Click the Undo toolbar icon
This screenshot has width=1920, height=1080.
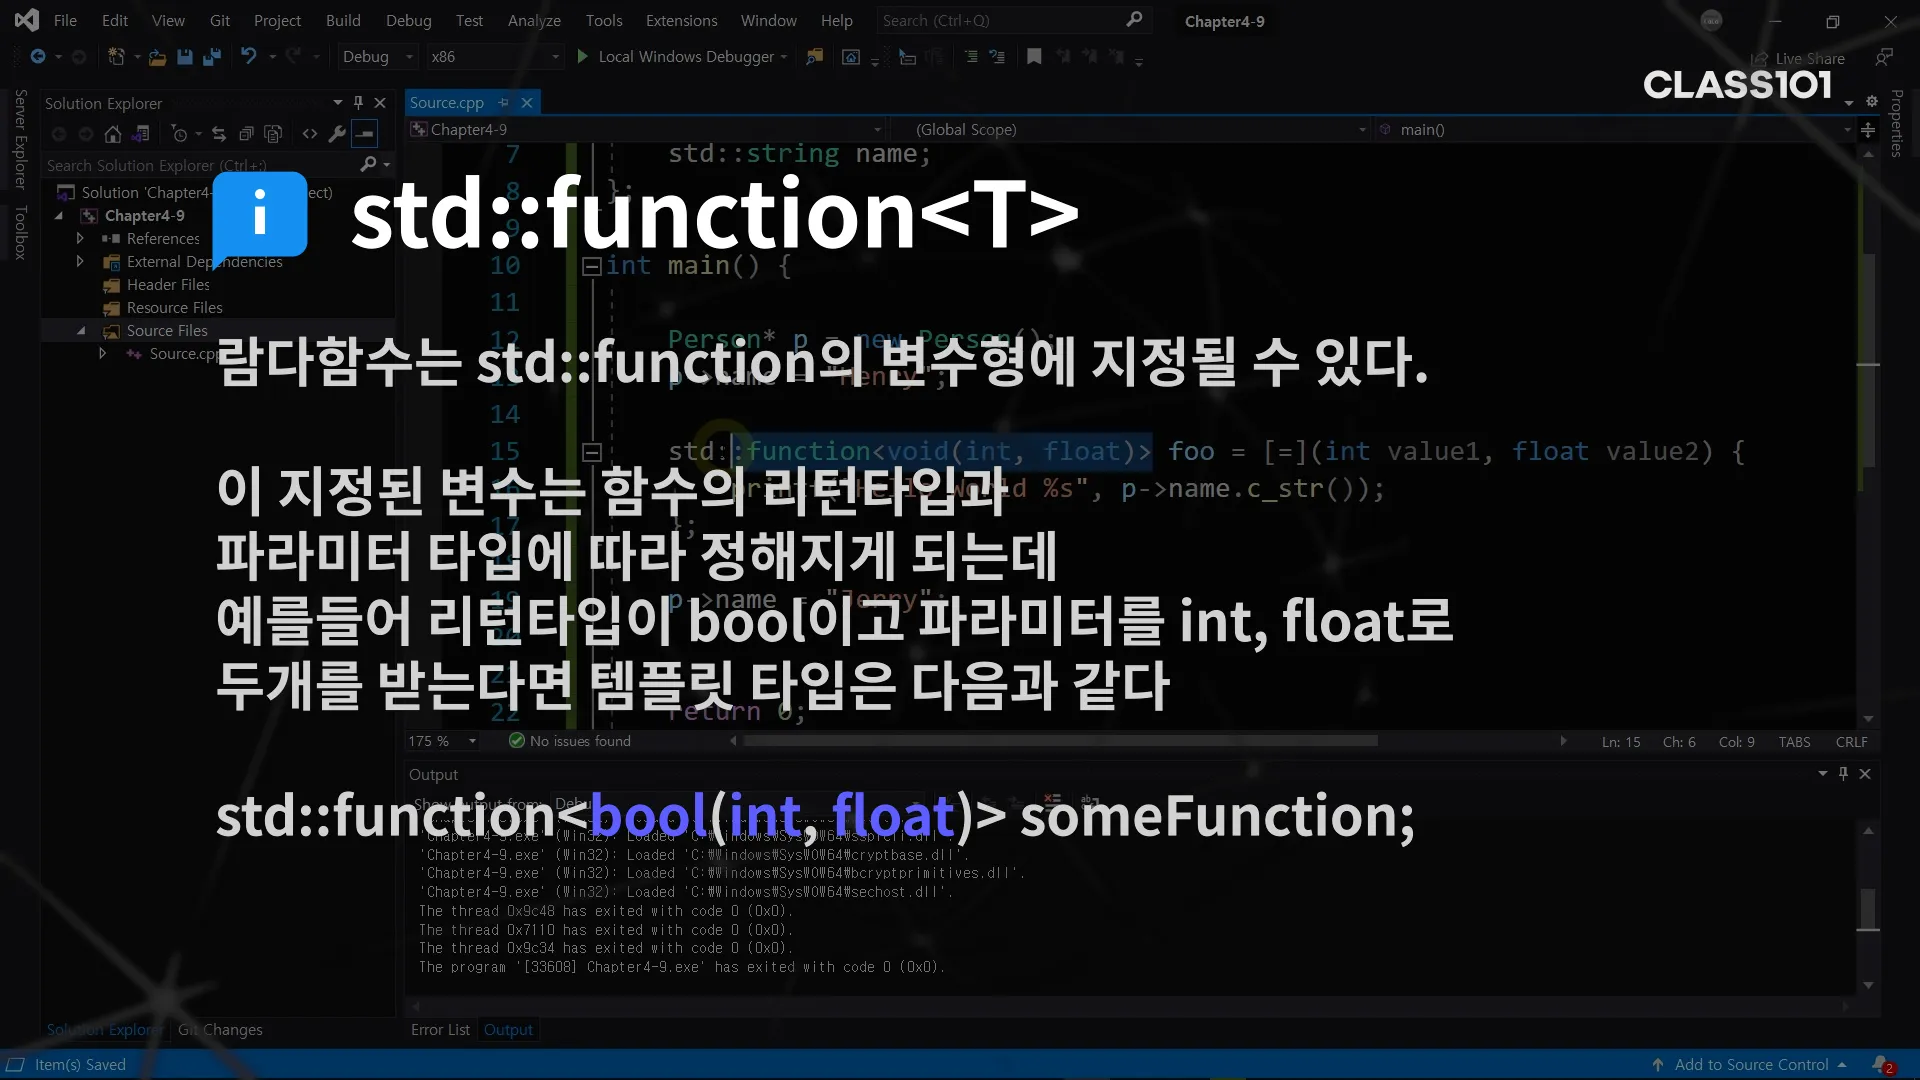pos(248,57)
